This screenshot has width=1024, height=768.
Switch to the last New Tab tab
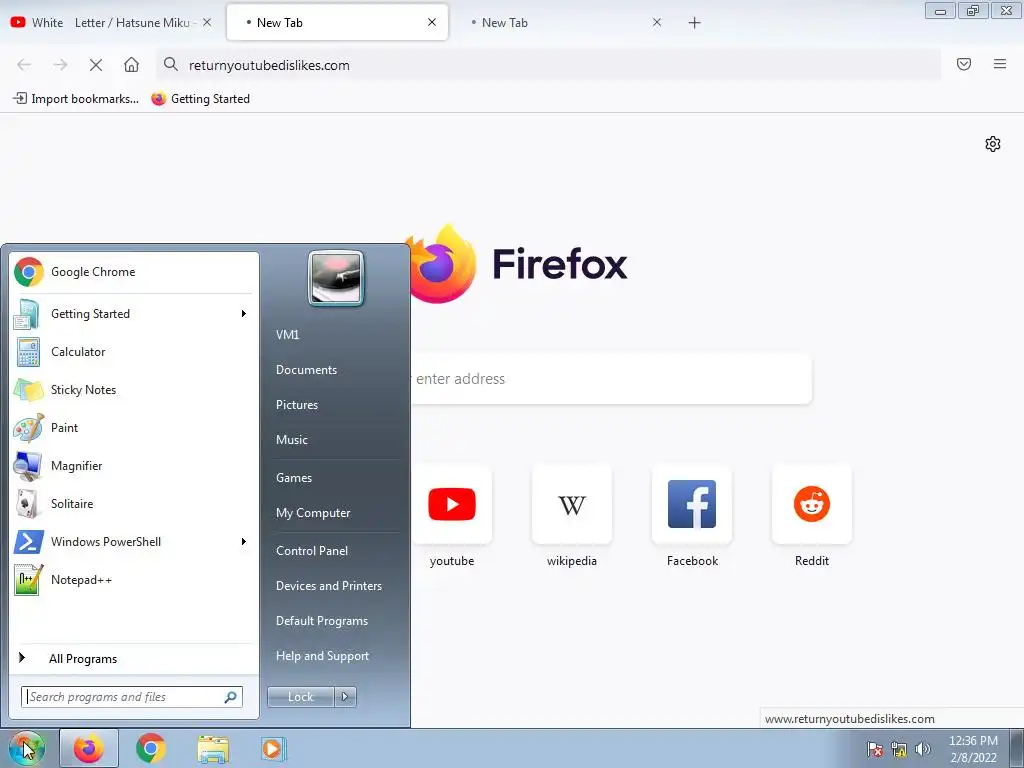pyautogui.click(x=562, y=23)
